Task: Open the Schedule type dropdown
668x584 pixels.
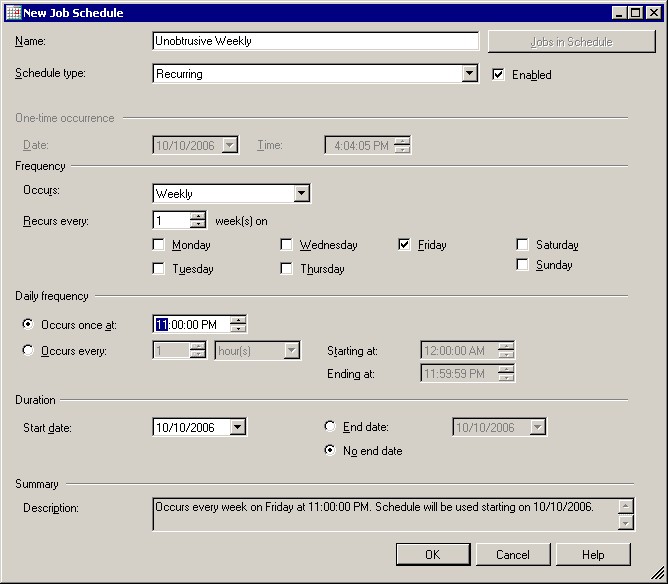Action: tap(470, 74)
